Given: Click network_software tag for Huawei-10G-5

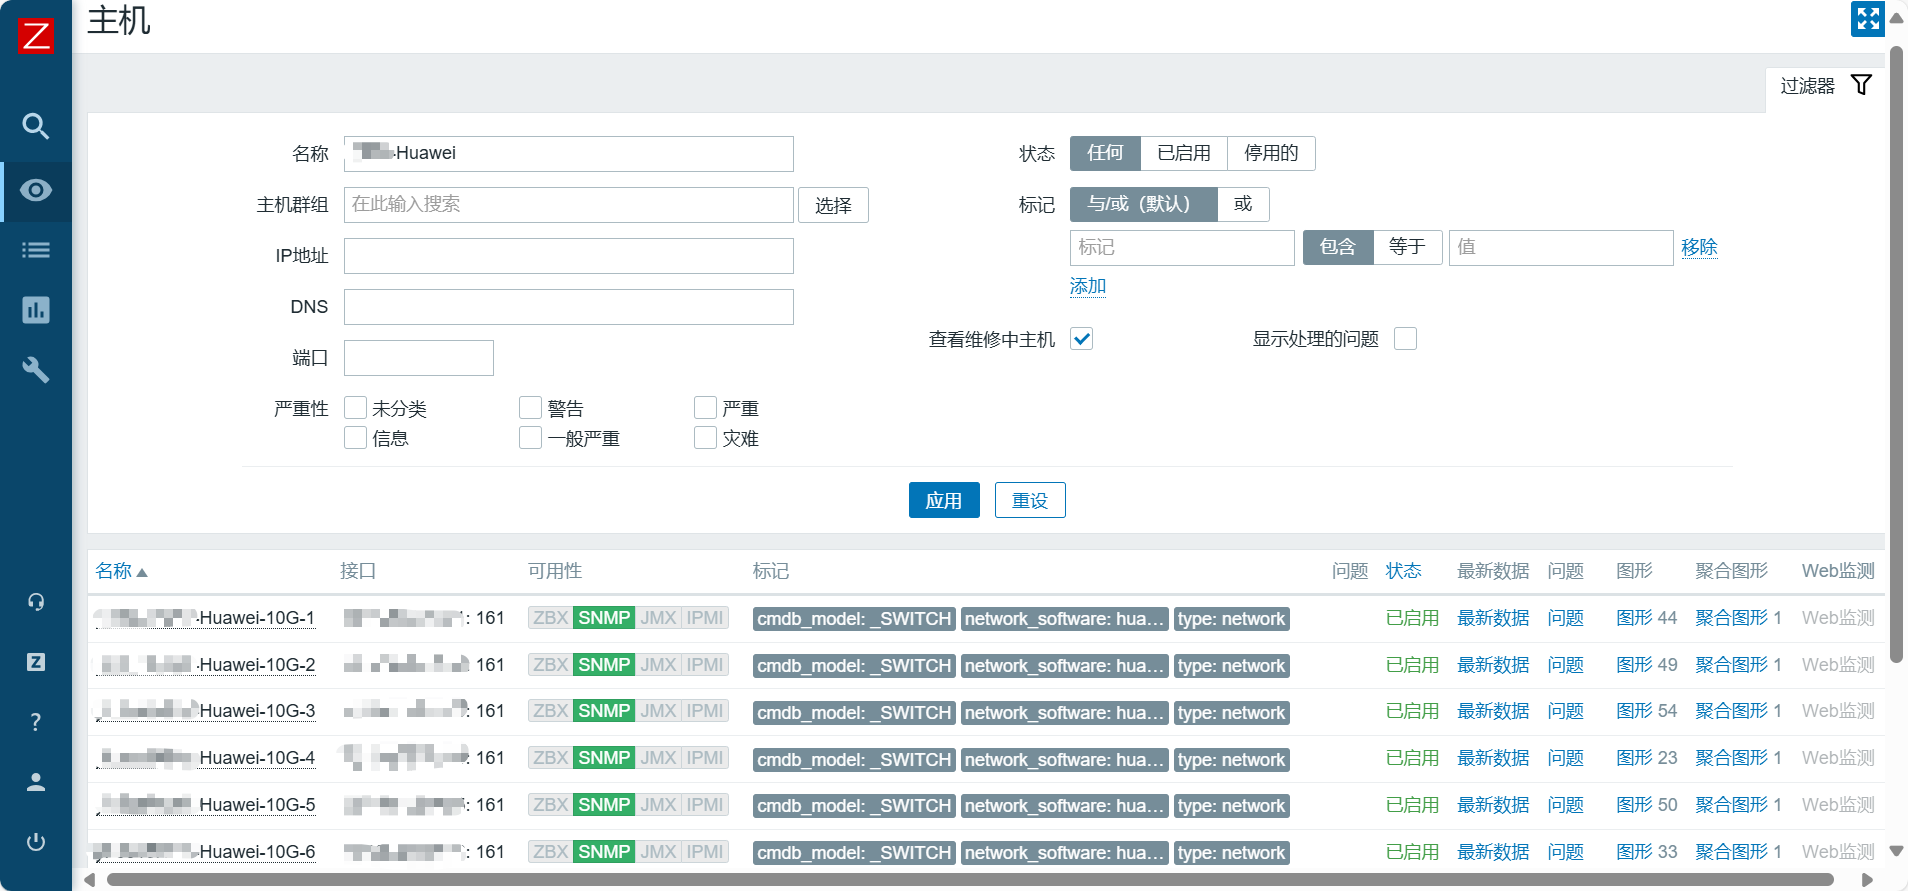Looking at the screenshot, I should click(x=1064, y=806).
